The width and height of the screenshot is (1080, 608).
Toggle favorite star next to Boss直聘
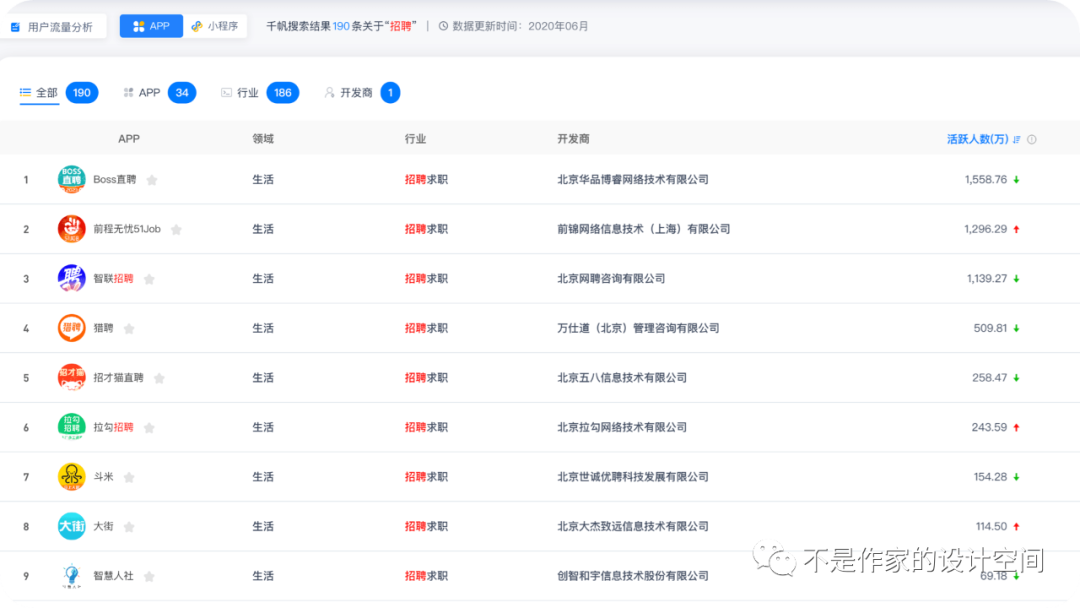click(152, 180)
